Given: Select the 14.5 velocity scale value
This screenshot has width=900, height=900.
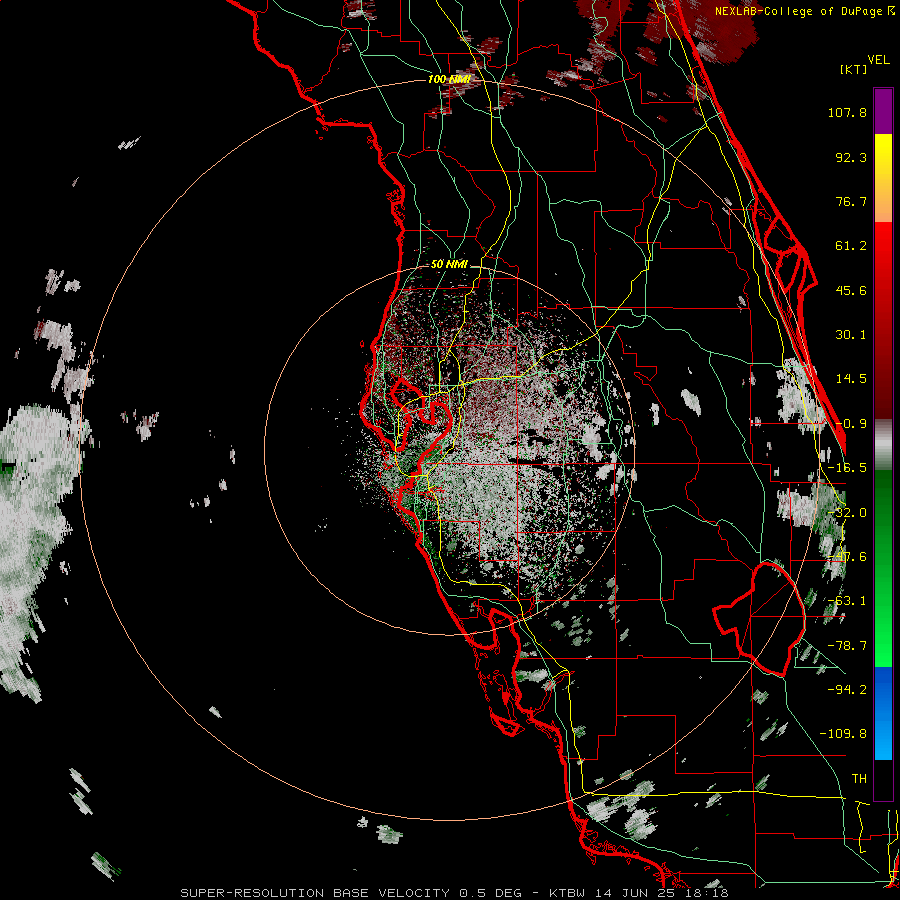Looking at the screenshot, I should click(x=851, y=379).
